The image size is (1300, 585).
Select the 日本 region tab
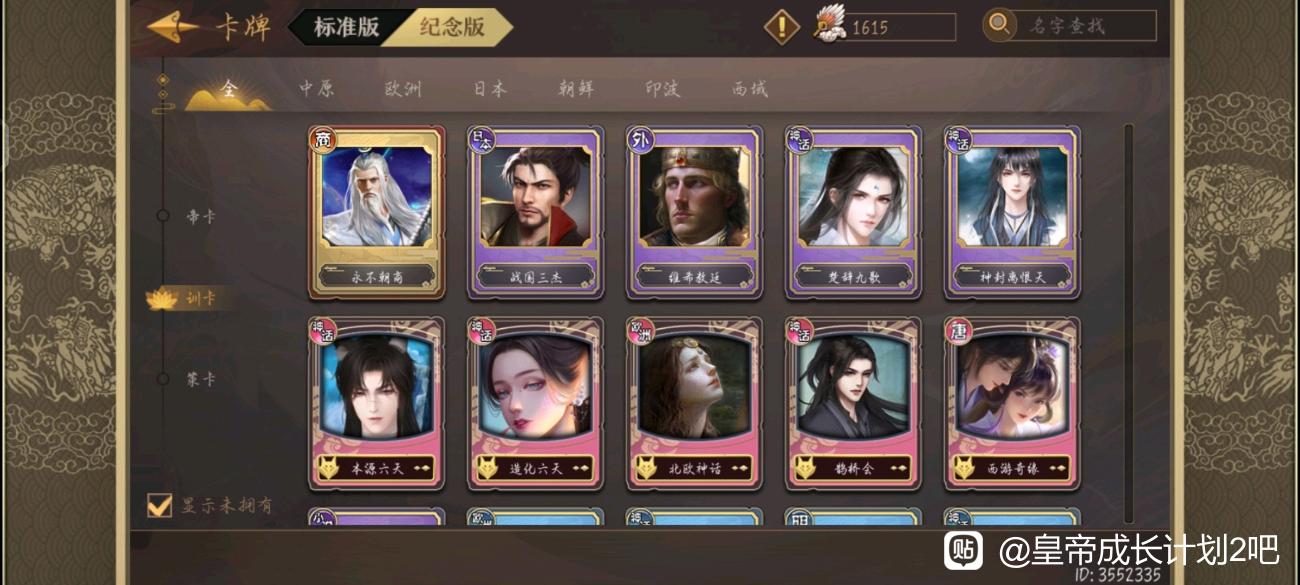tap(490, 89)
